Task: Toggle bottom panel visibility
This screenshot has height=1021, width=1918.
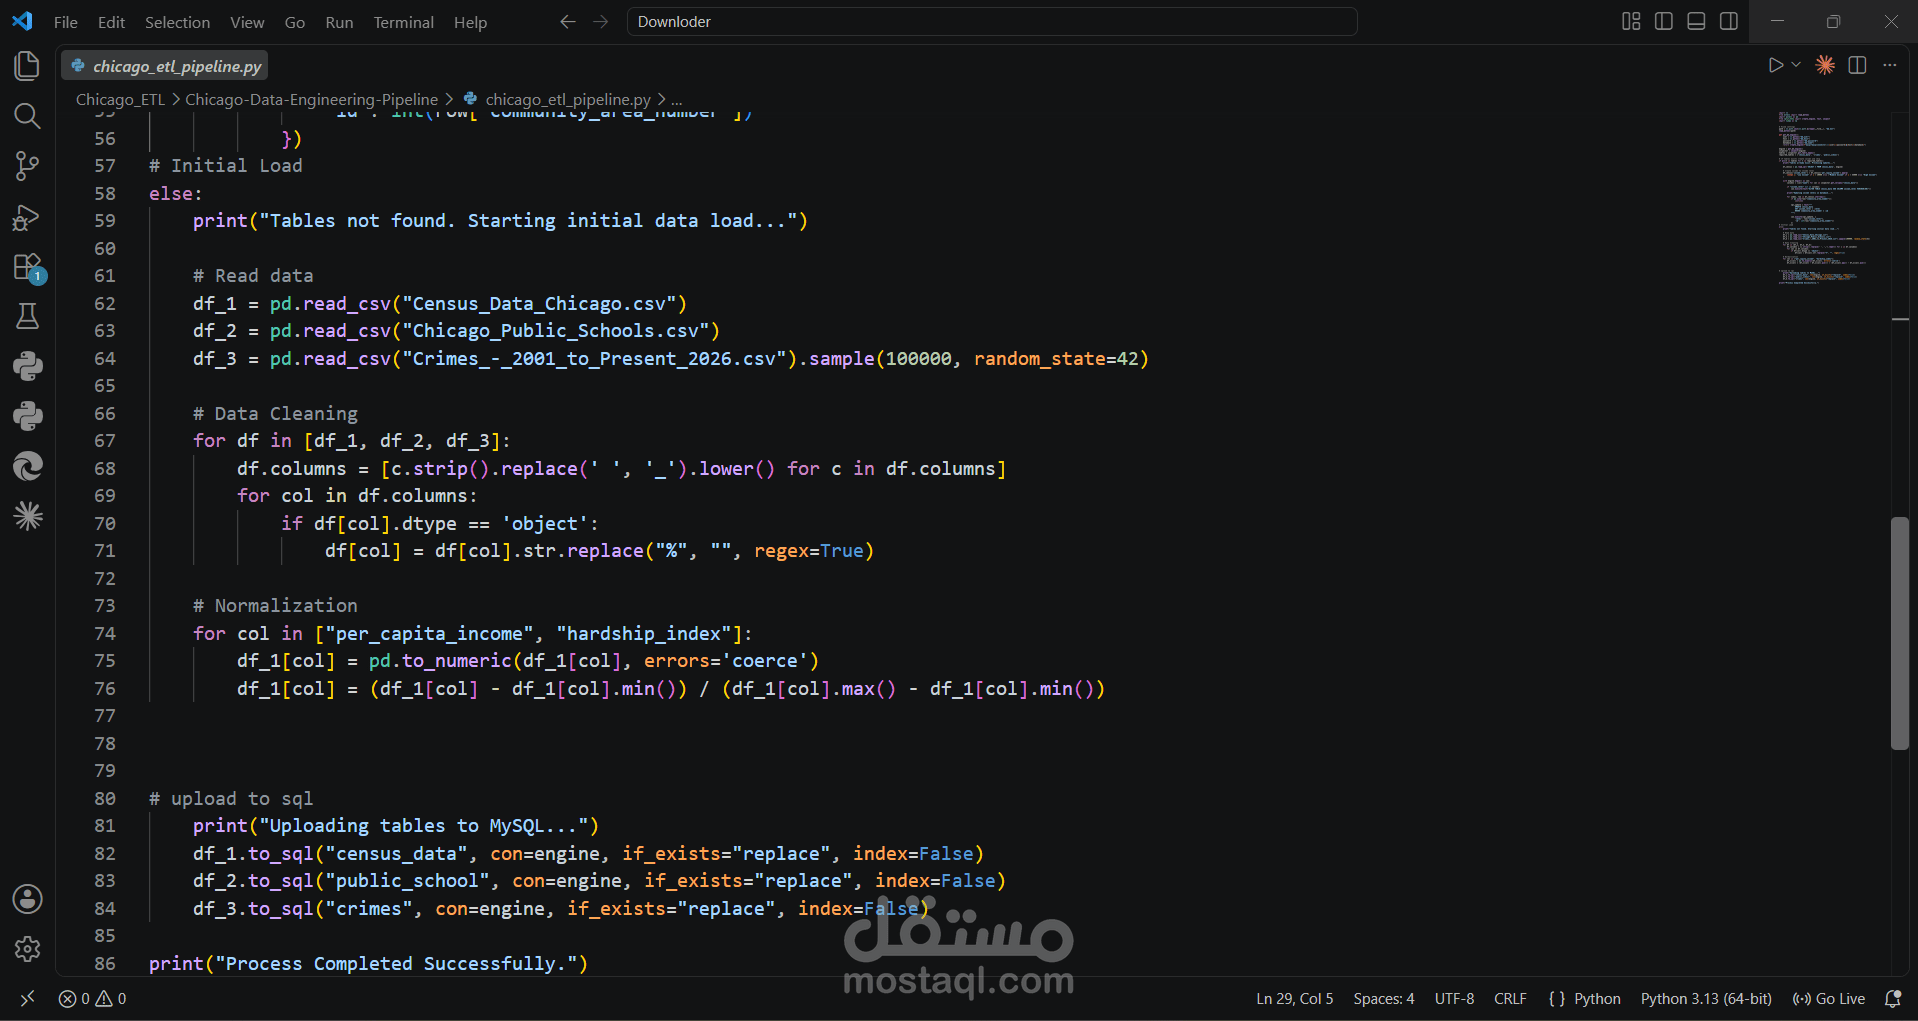Action: pyautogui.click(x=1696, y=21)
